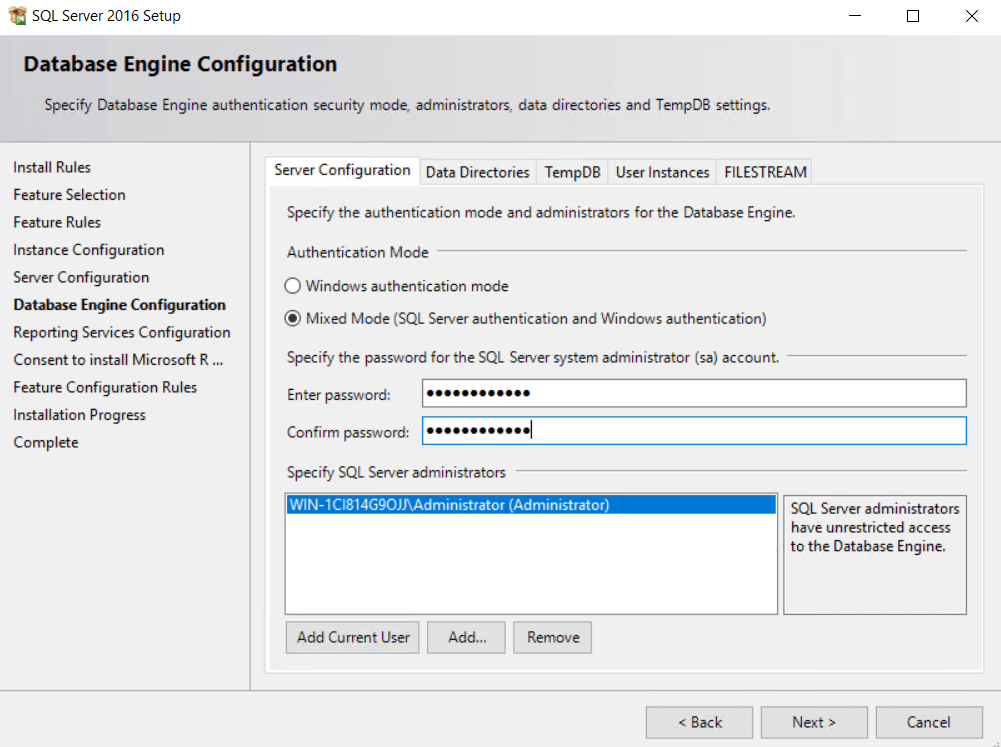Screen dimensions: 1001x747
Task: Switch to the Data Directories tab
Action: click(477, 171)
